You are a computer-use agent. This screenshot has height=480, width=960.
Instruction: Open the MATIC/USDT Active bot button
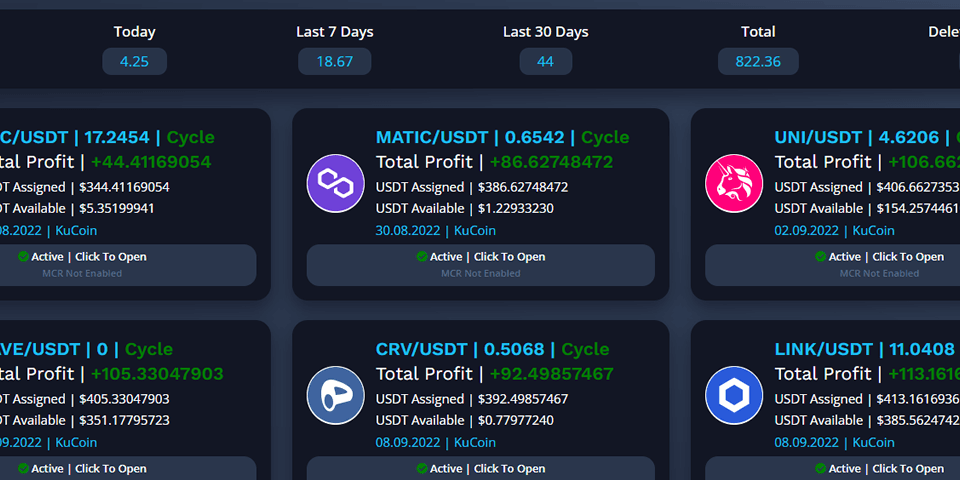coord(481,265)
